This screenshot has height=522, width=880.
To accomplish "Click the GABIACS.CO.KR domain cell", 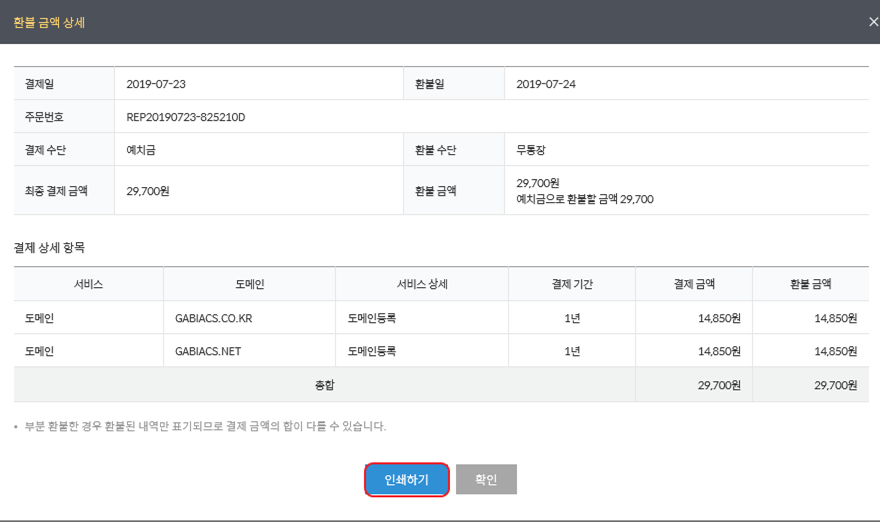I will (x=249, y=318).
